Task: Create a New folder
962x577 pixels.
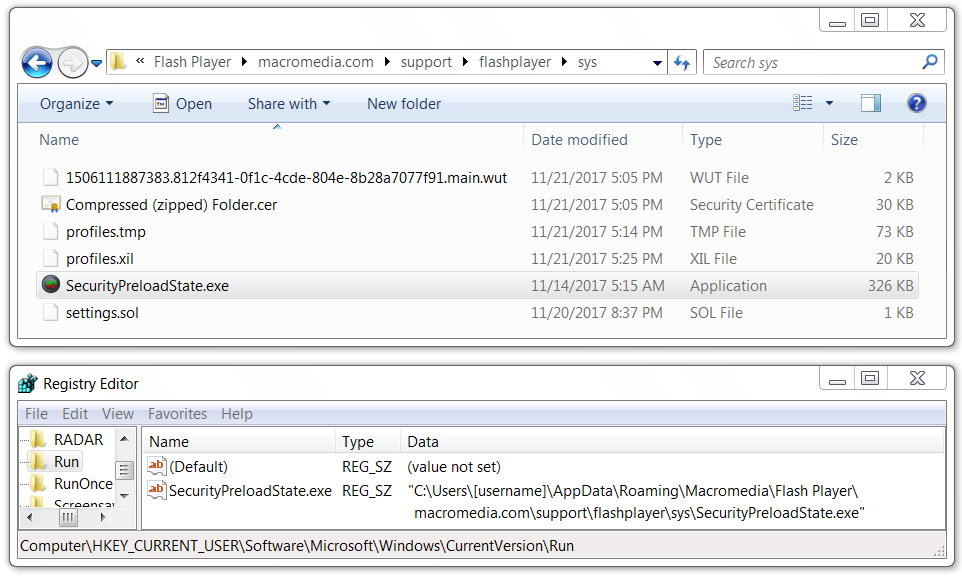Action: [x=404, y=104]
